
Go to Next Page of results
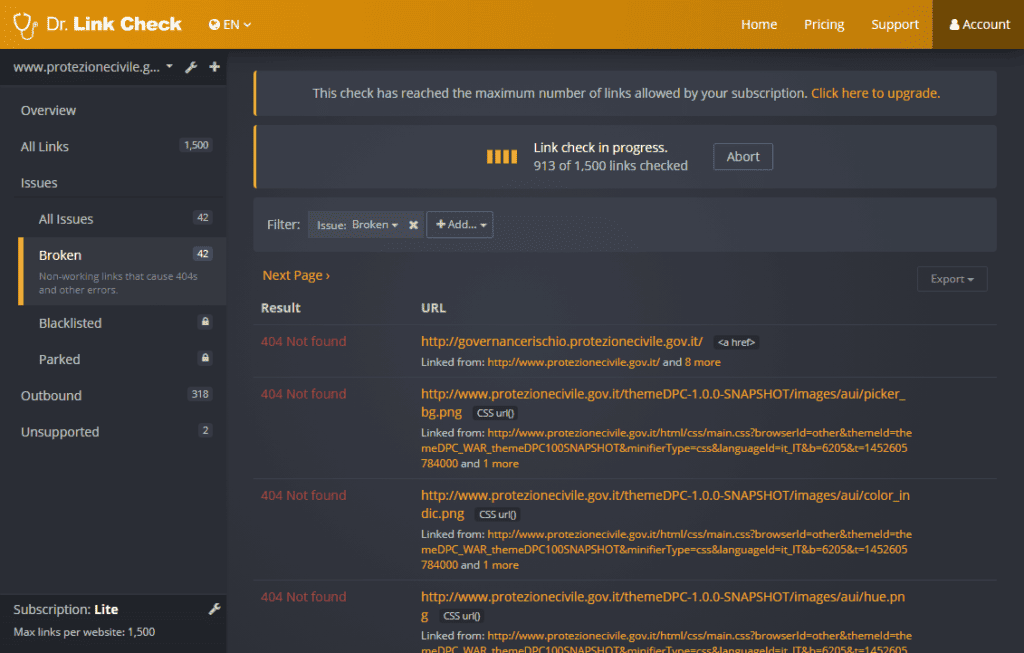click(295, 275)
